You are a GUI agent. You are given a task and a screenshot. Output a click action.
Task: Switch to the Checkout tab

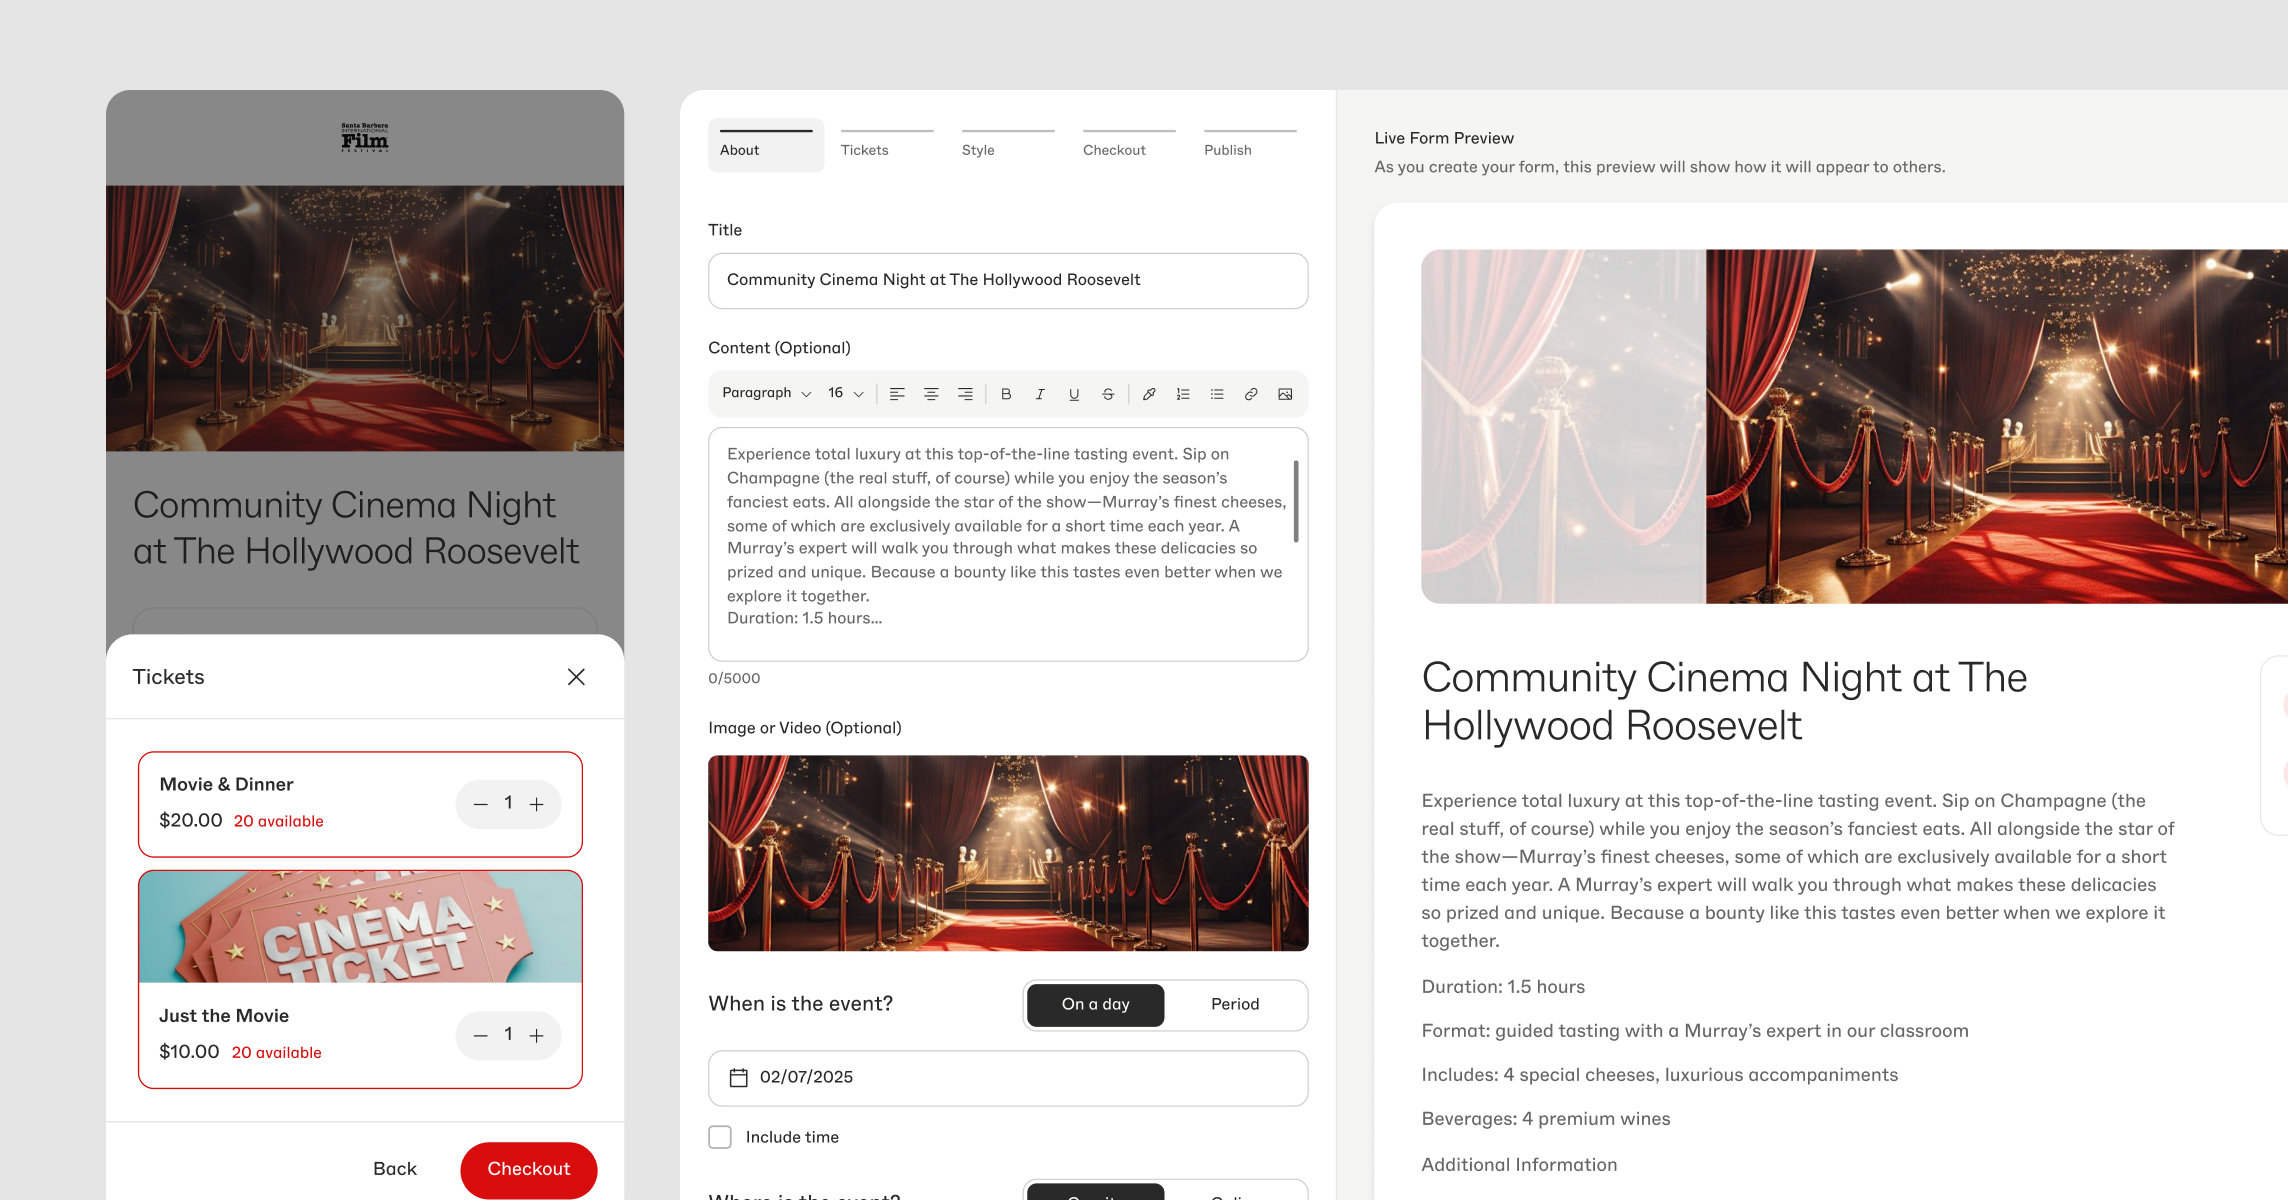point(1129,145)
